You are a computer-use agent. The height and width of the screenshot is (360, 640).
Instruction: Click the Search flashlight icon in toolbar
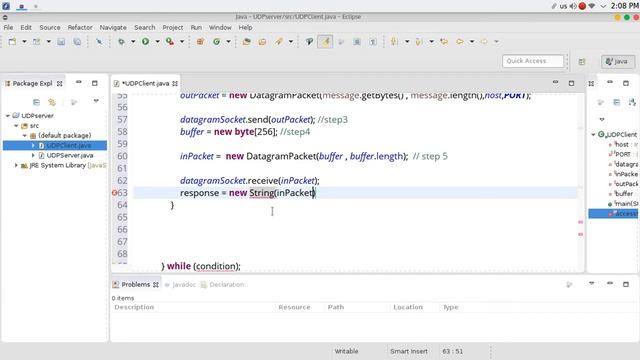pyautogui.click(x=279, y=42)
